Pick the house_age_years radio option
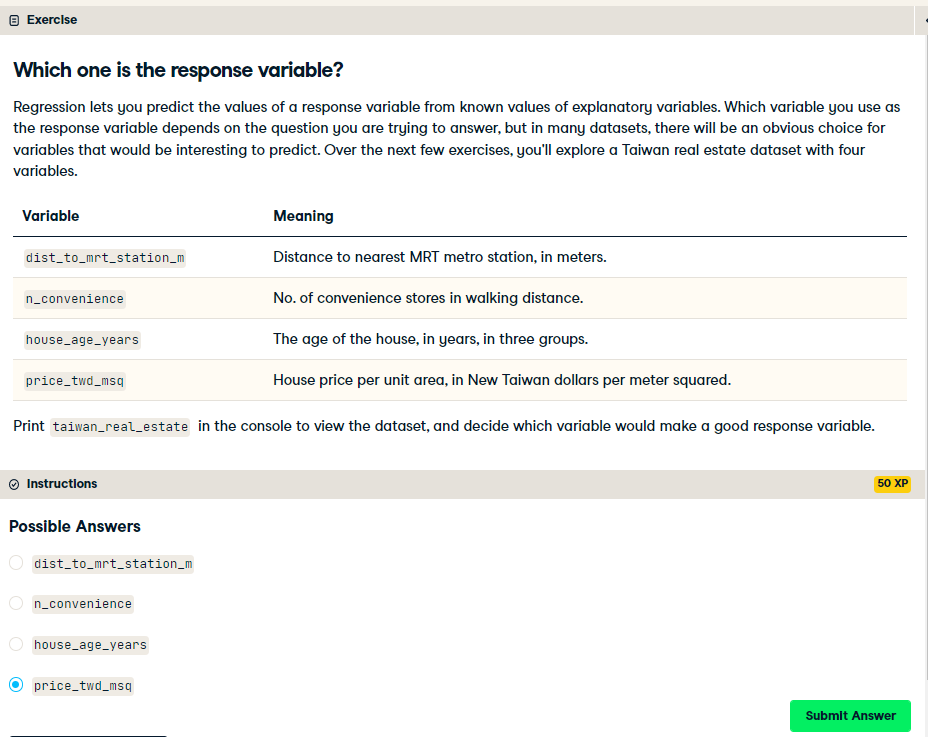Viewport: 928px width, 737px height. point(16,644)
